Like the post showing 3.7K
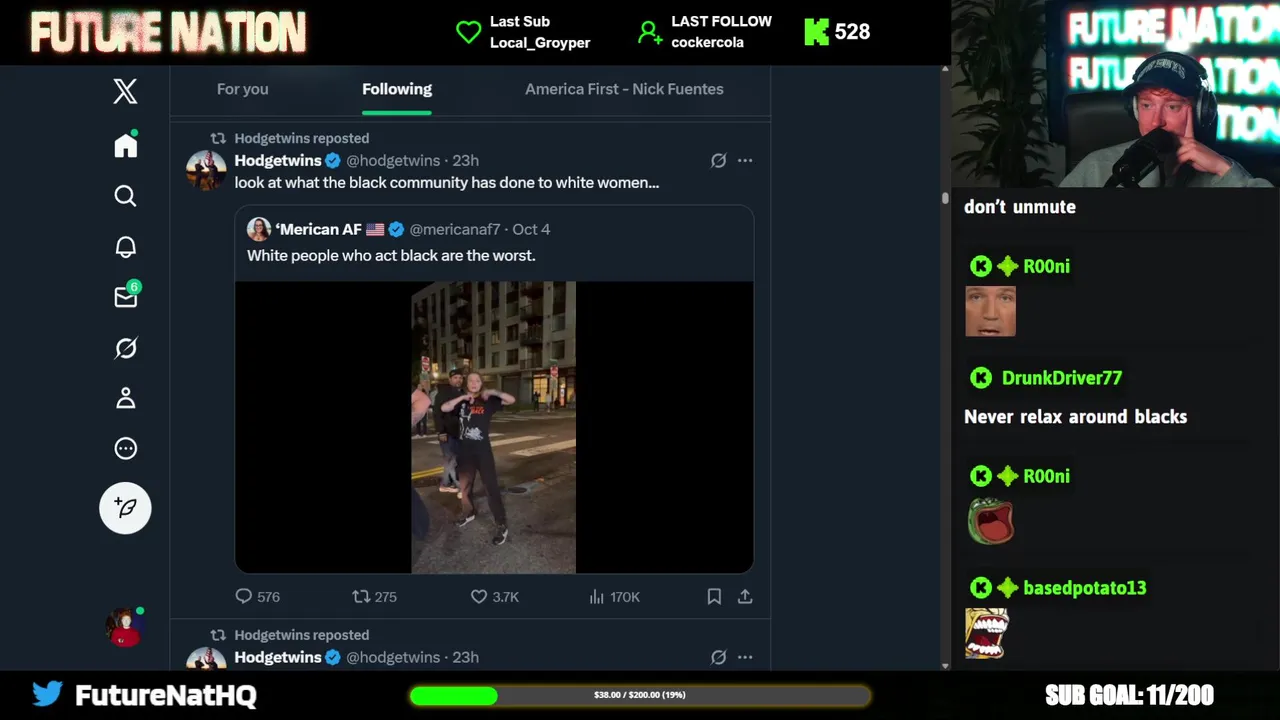This screenshot has height=720, width=1280. pos(479,596)
